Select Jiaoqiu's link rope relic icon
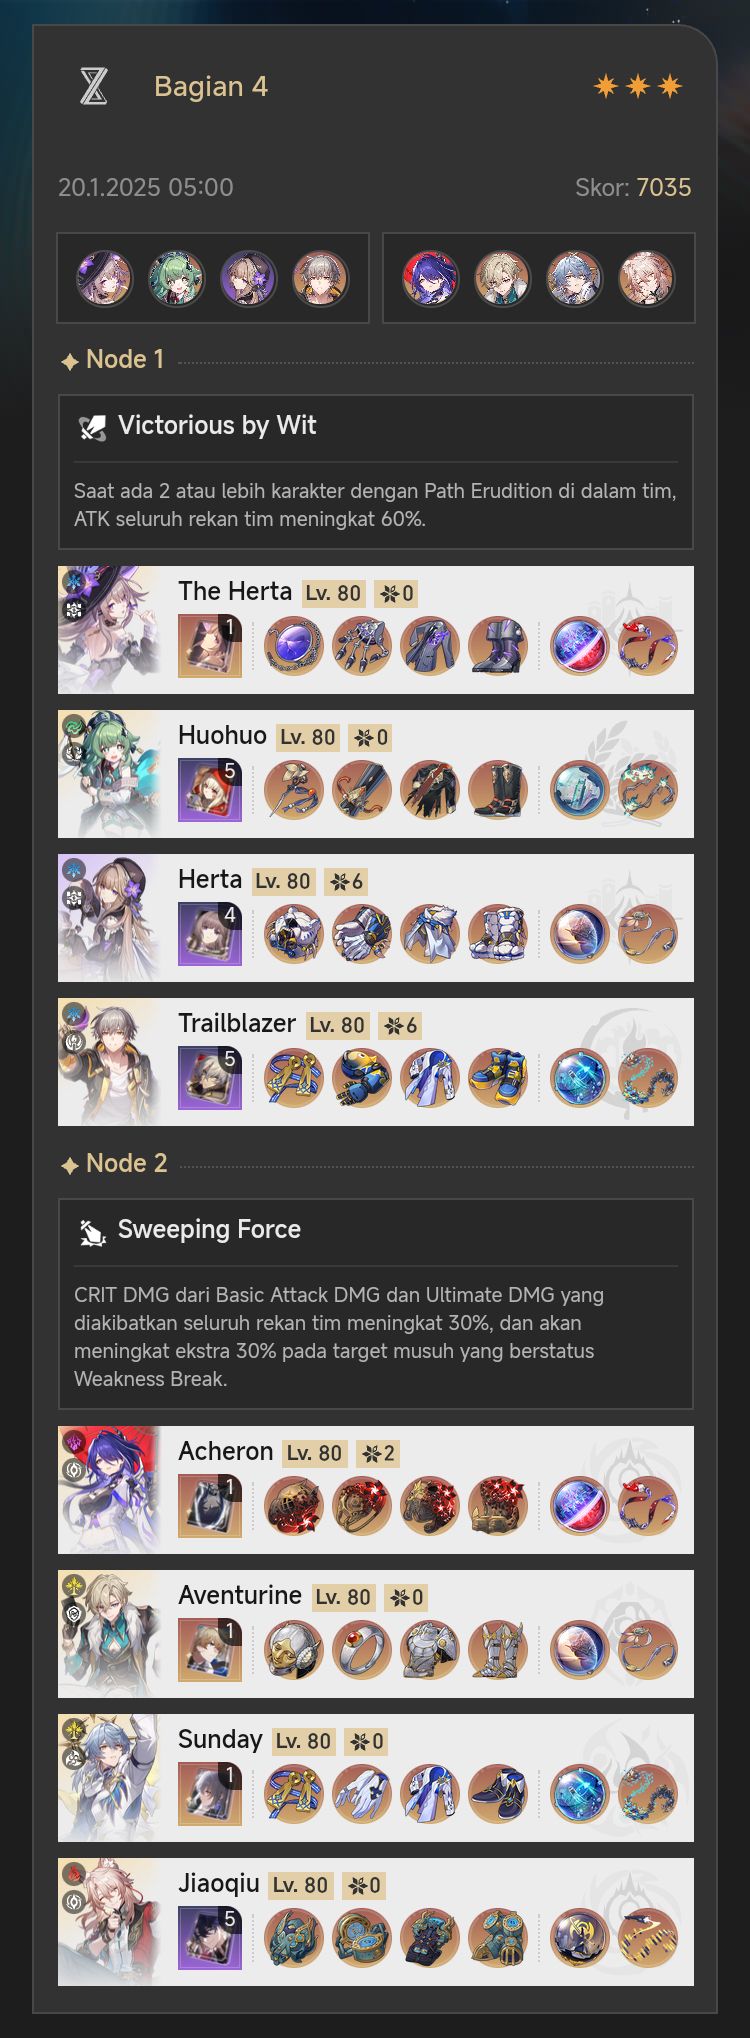Viewport: 750px width, 2038px height. click(x=648, y=1938)
